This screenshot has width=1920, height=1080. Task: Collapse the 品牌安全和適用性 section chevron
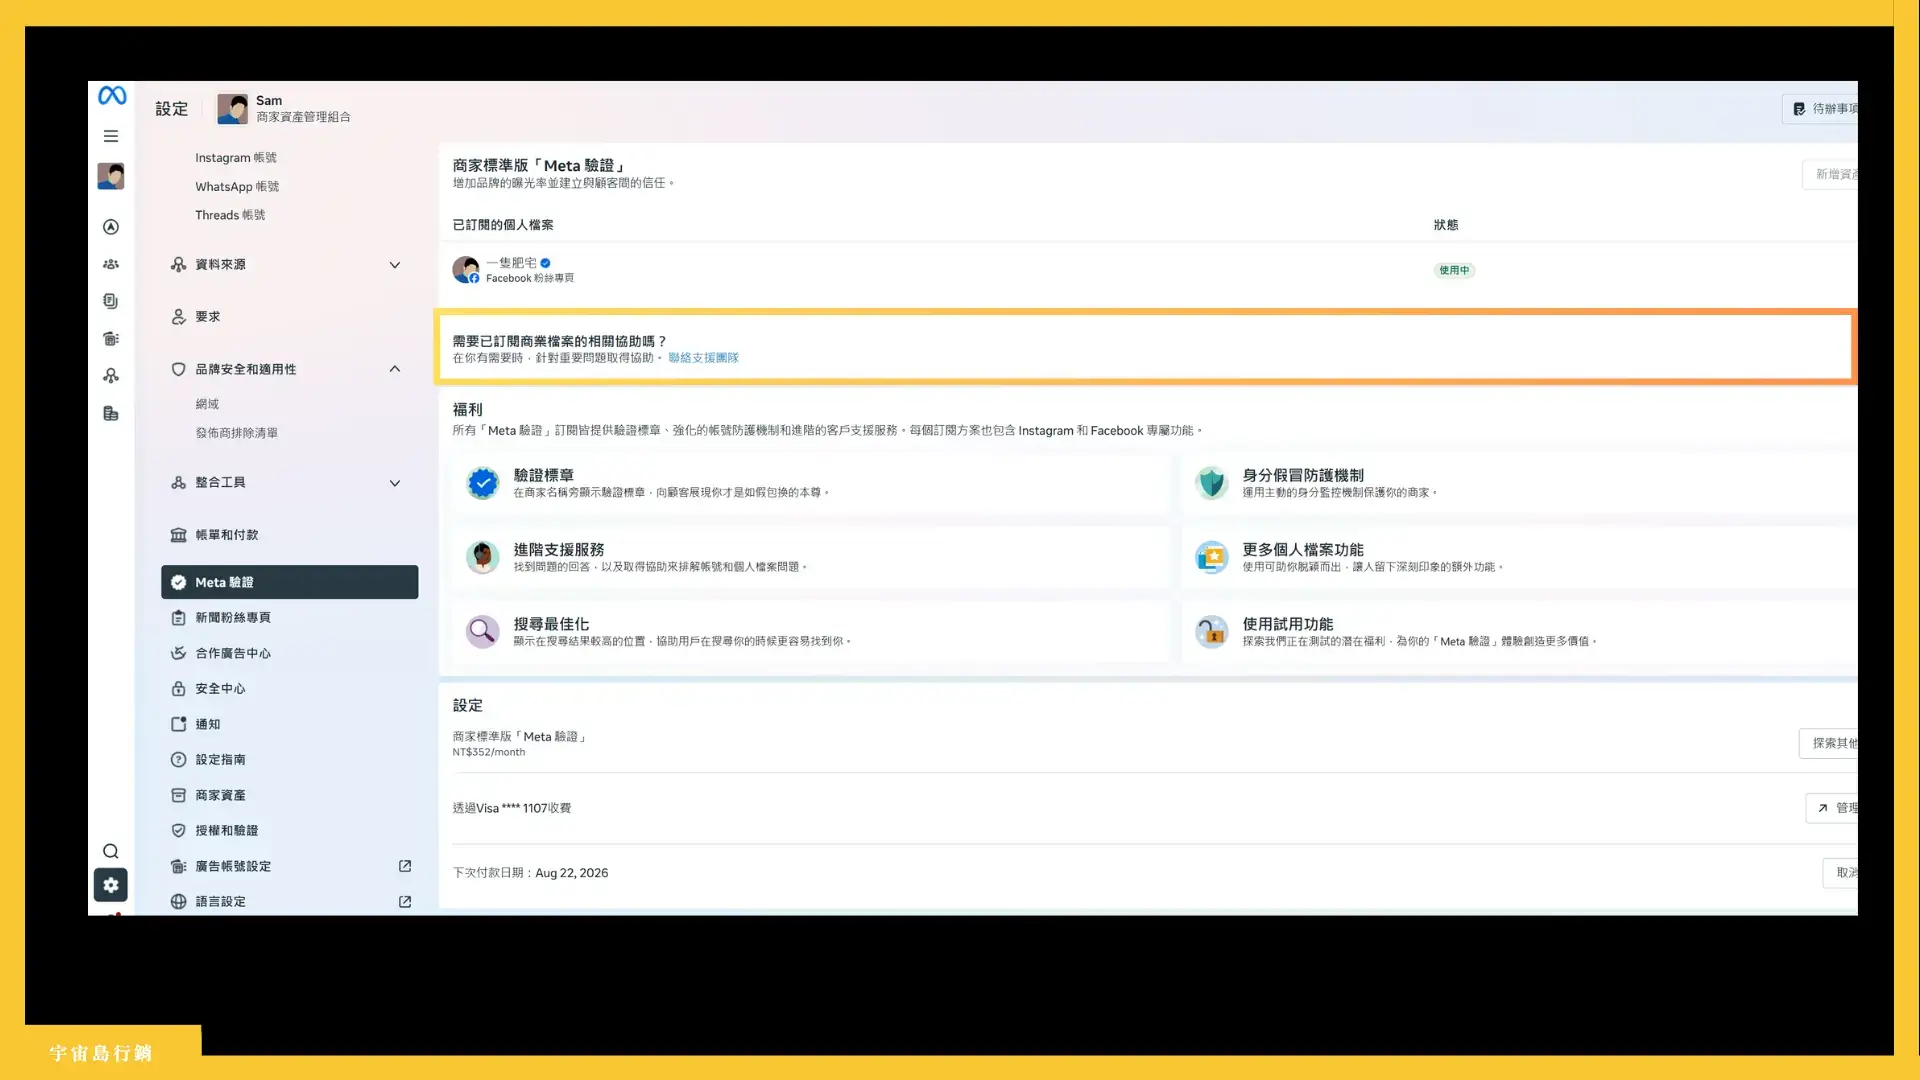(395, 369)
